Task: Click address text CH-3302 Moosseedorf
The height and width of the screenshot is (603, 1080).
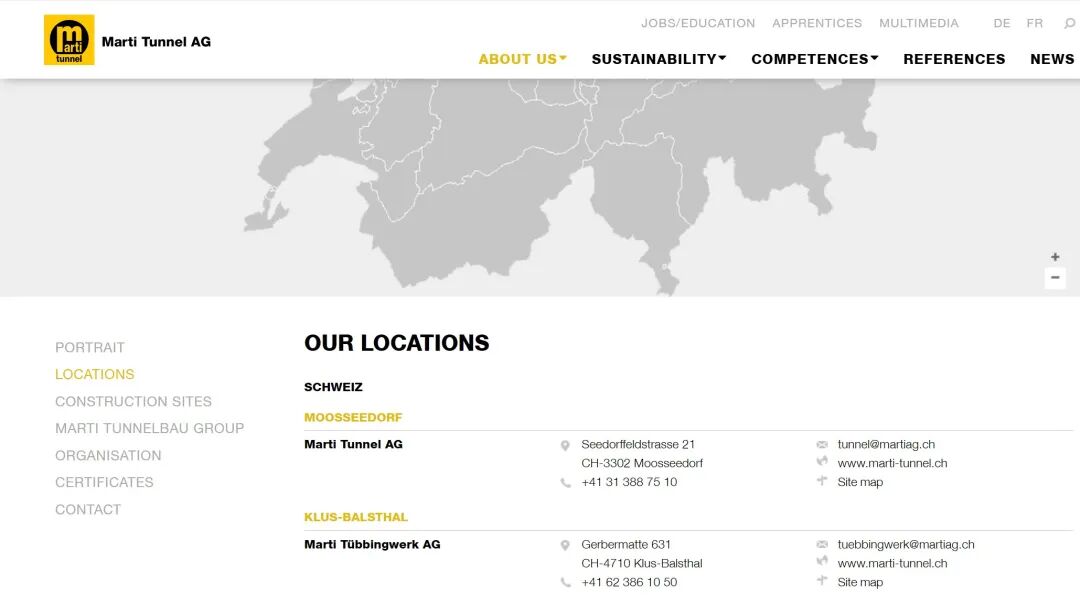Action: click(x=642, y=463)
